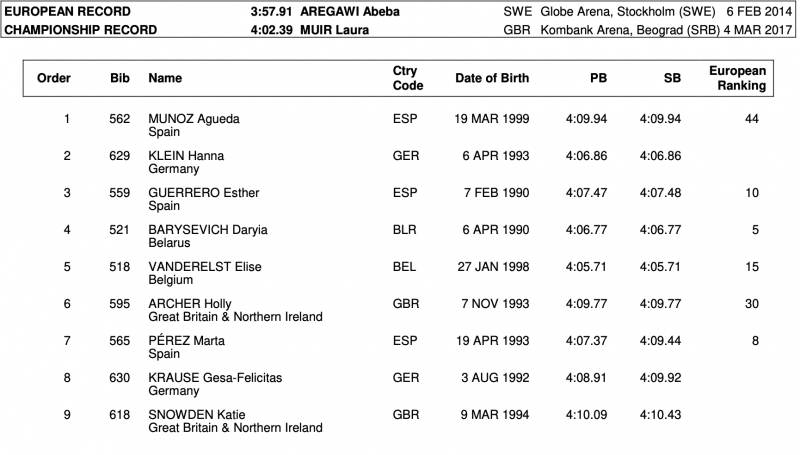Click the Ctry Code column header
The width and height of the screenshot is (800, 455).
point(408,78)
